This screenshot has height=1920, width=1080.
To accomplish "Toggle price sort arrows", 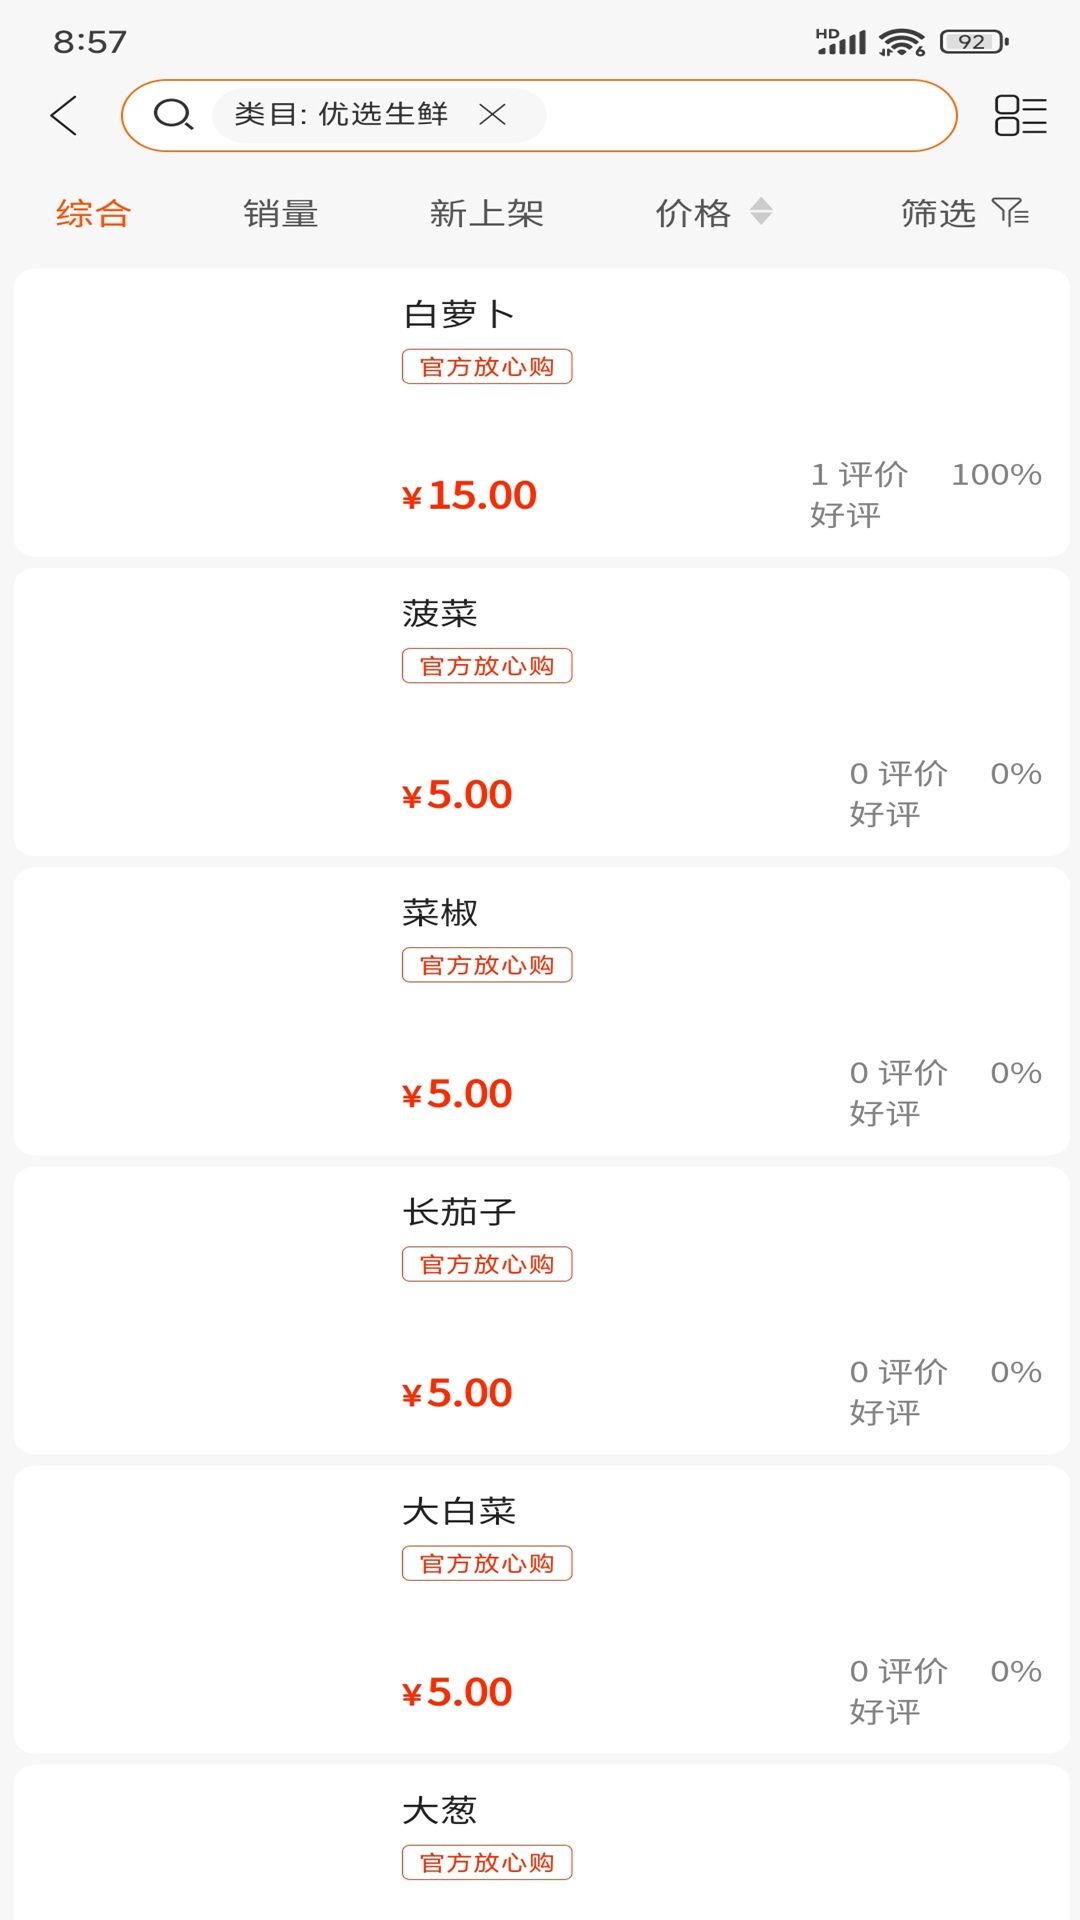I will pos(761,212).
